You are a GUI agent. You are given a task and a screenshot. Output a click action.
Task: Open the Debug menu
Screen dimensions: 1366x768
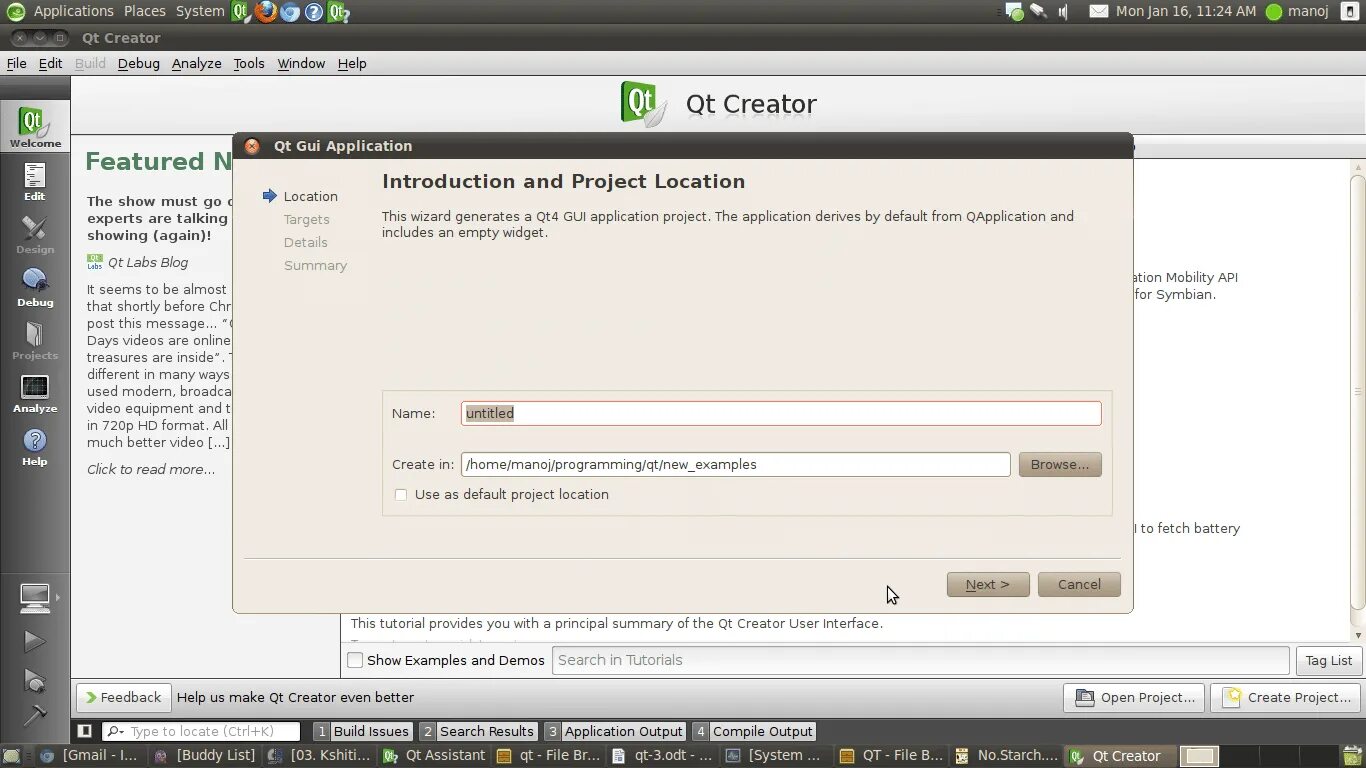point(138,63)
